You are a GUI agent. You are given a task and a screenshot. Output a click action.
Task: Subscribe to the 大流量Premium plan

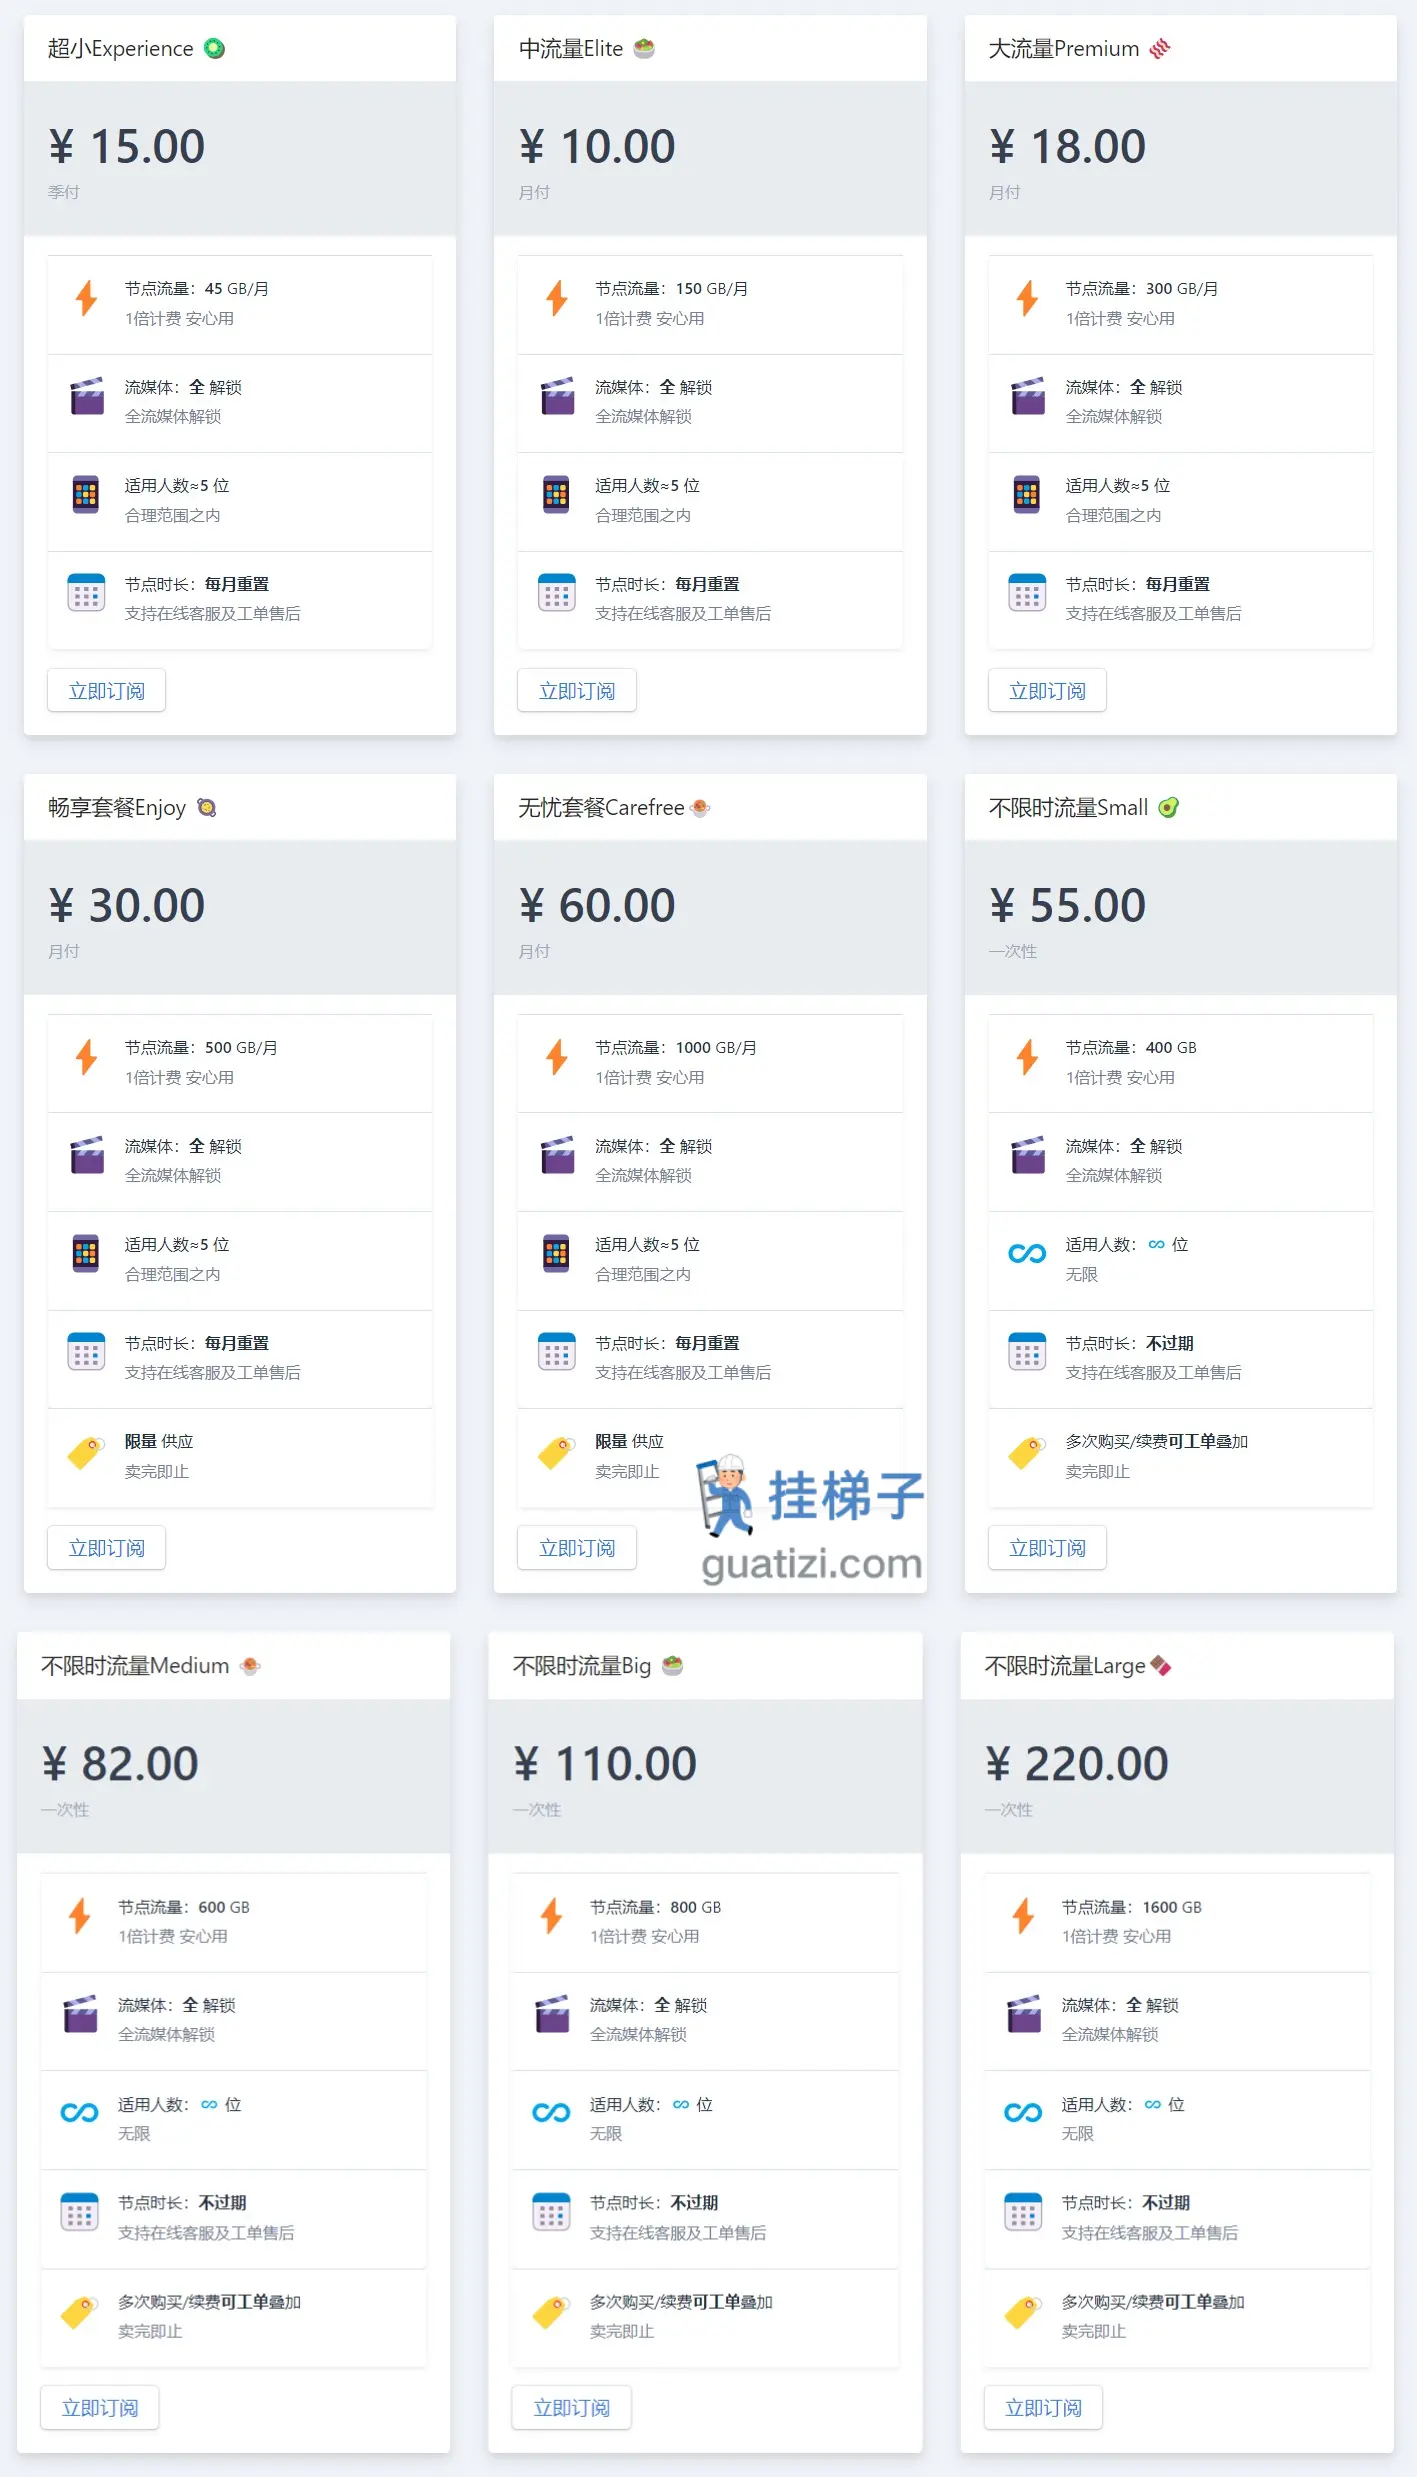(1047, 691)
